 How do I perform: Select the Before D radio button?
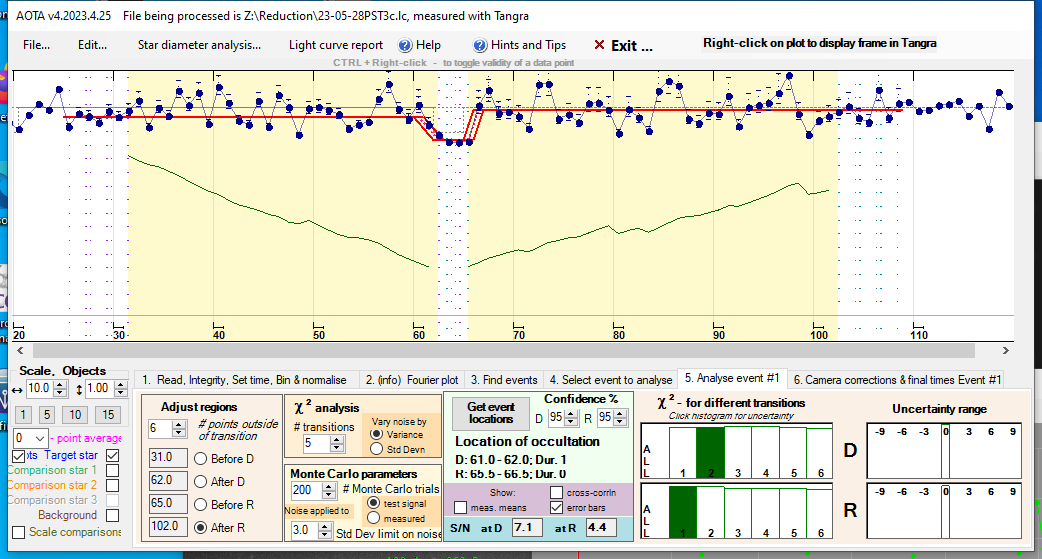point(201,459)
